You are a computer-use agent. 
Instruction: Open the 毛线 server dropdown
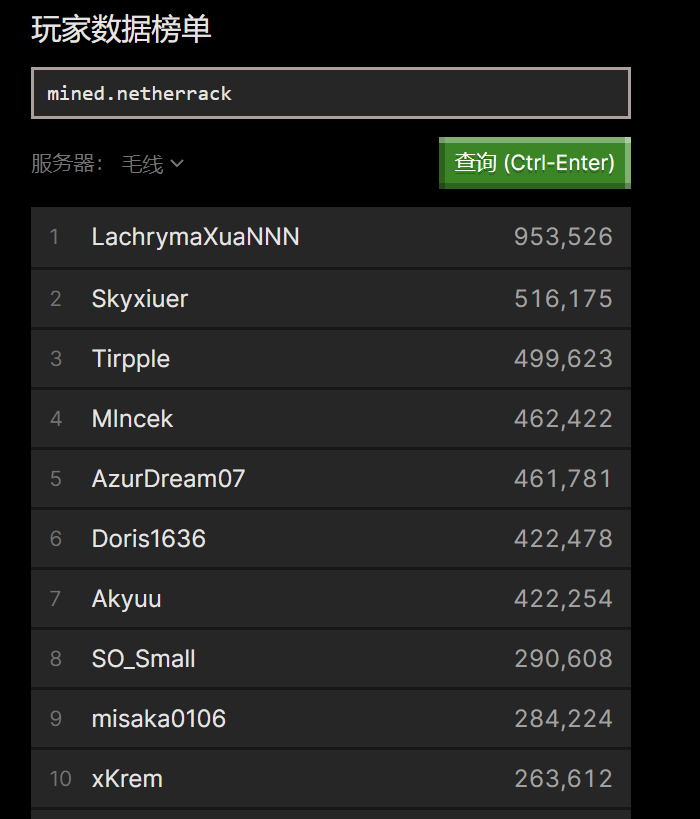(x=152, y=163)
